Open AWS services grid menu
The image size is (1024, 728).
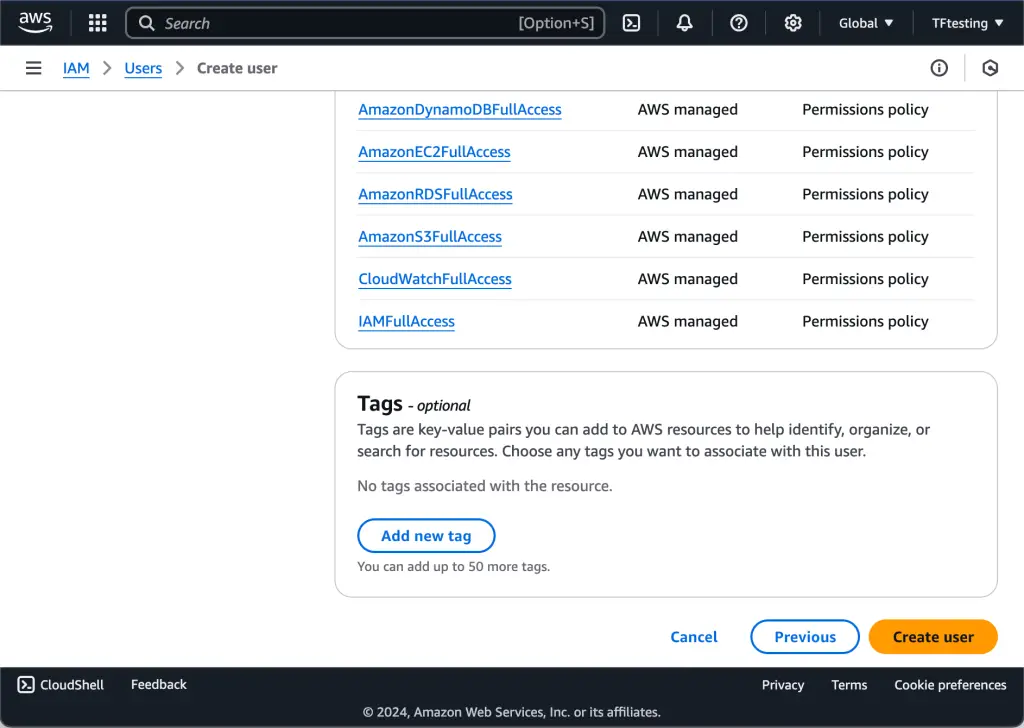(96, 22)
